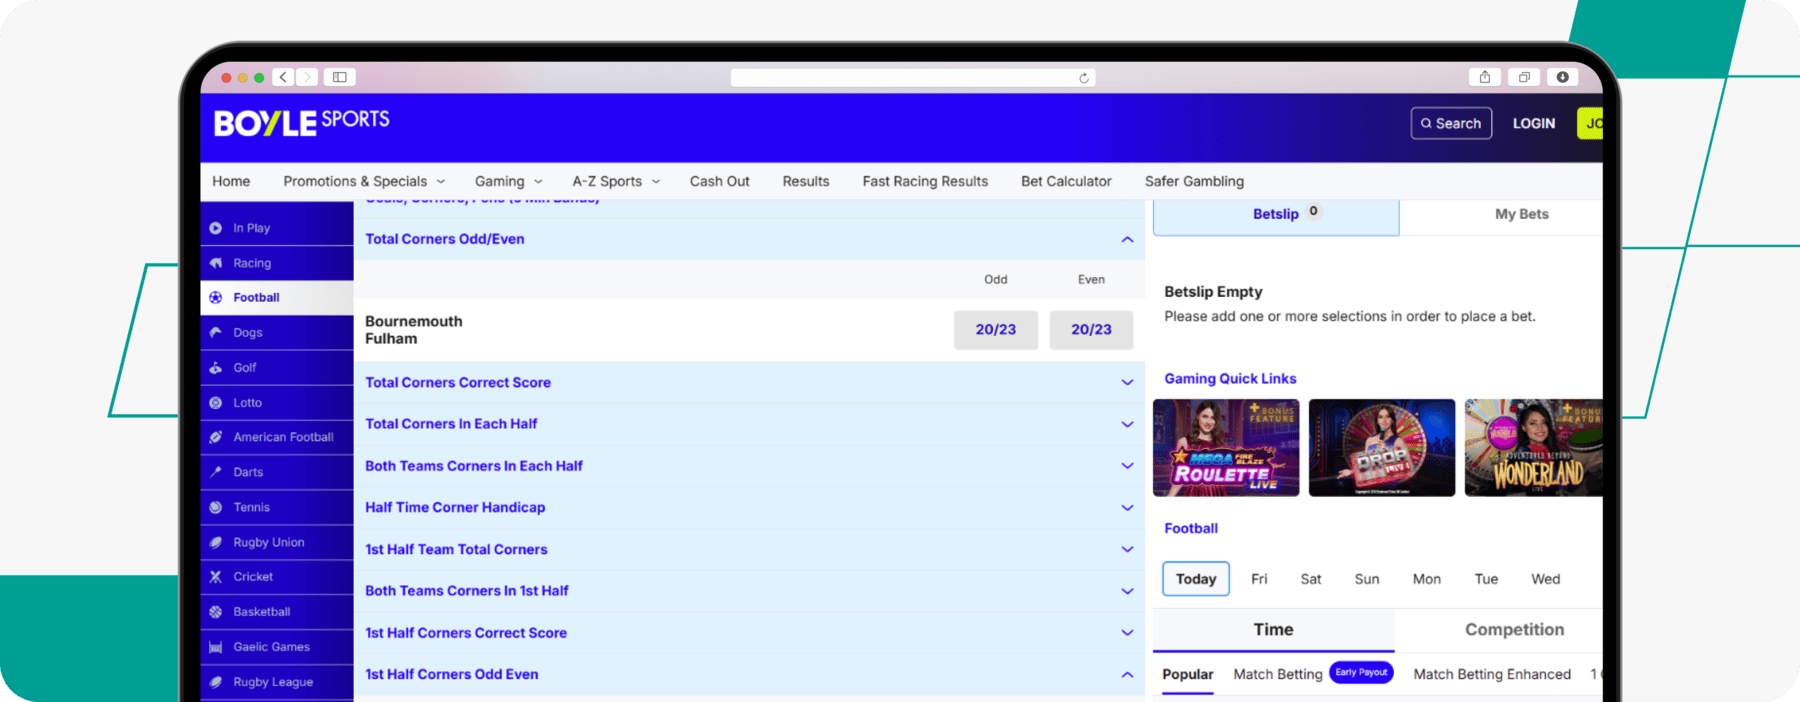The image size is (1800, 702).
Task: Click the Rugby Union icon in sidebar
Action: 215,542
